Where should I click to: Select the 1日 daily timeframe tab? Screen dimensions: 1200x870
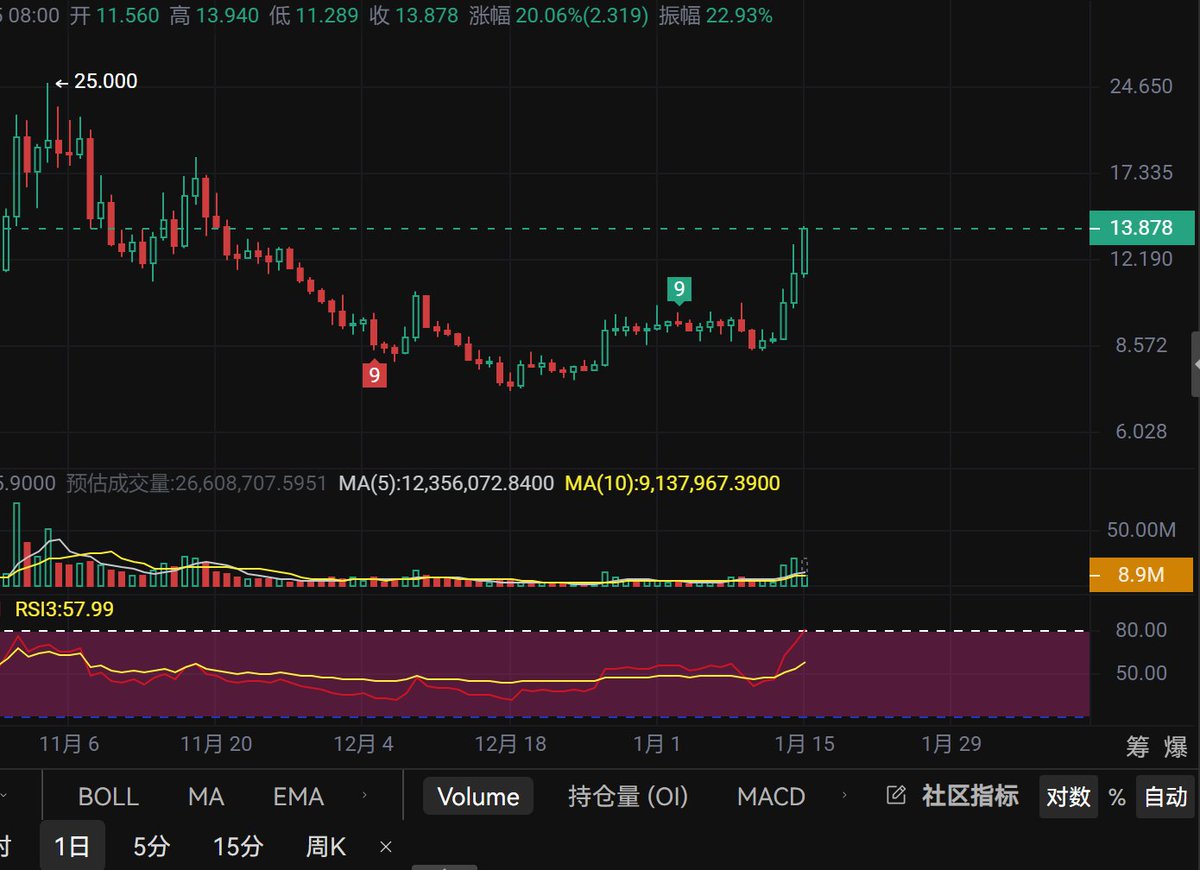pos(72,847)
